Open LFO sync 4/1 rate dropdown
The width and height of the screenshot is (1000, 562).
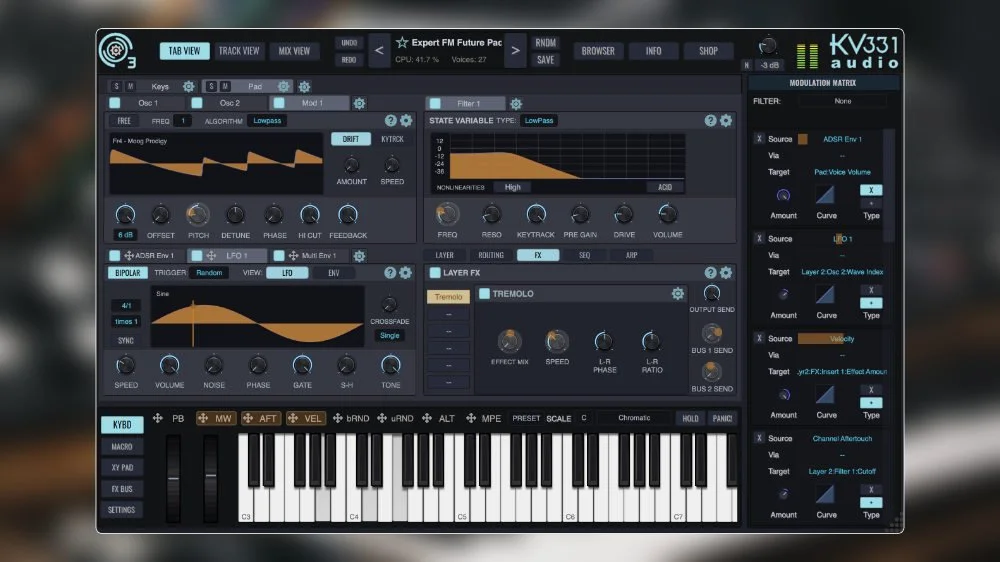[x=126, y=306]
